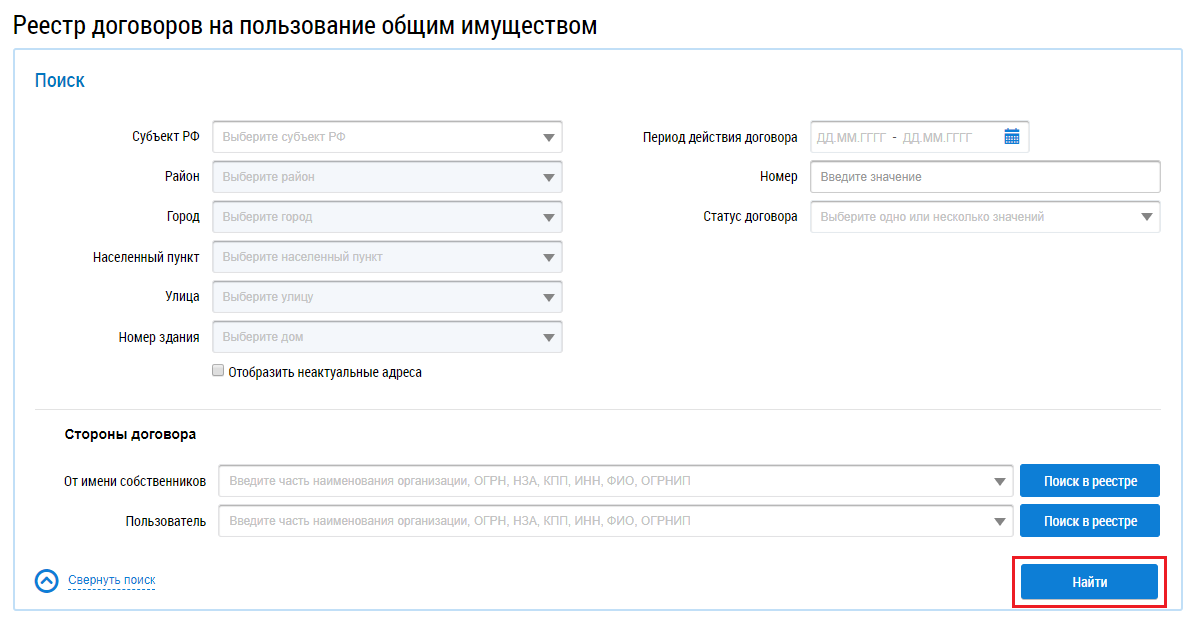
Task: Open the 'Населенный пункт' dropdown
Action: [x=548, y=257]
